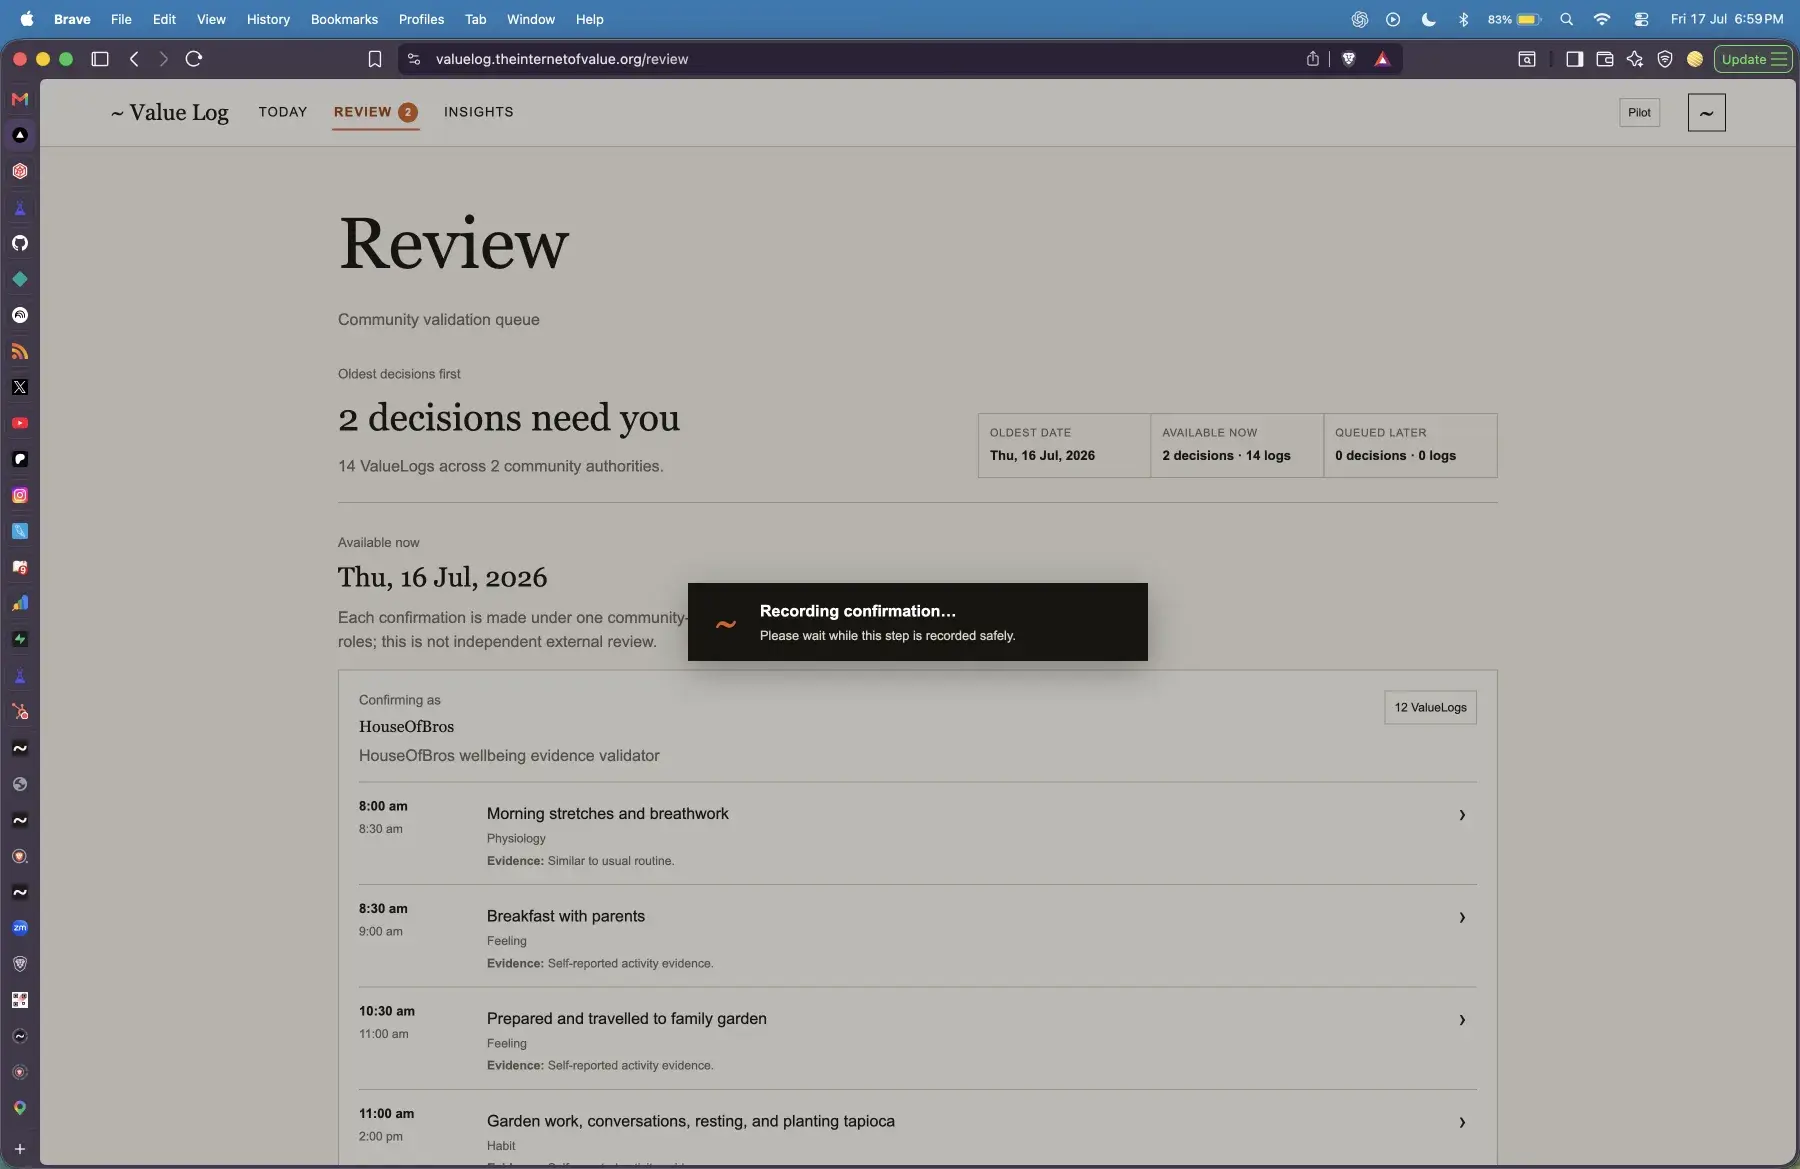Go back to previous page

(x=134, y=59)
